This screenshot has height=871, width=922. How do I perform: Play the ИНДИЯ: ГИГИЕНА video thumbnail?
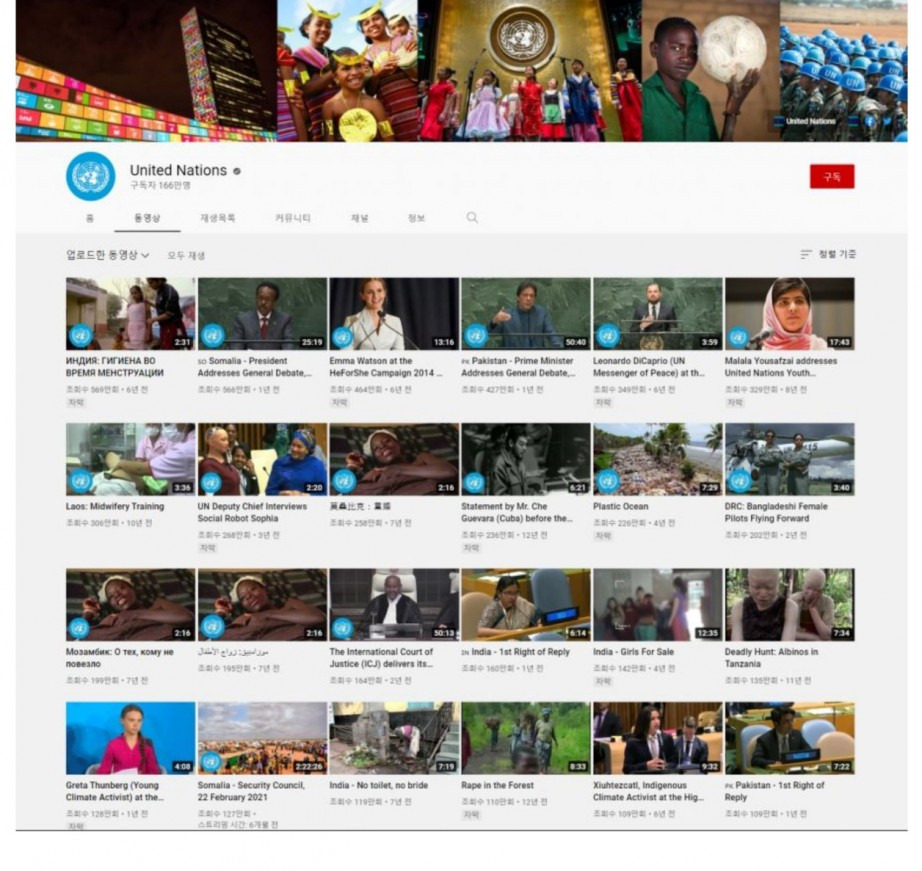(x=131, y=314)
